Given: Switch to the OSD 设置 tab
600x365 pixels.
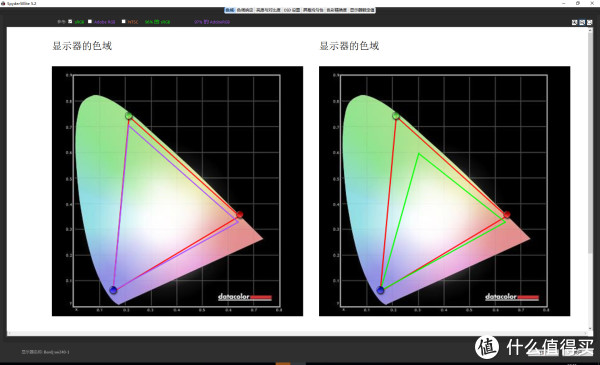Looking at the screenshot, I should (x=292, y=10).
